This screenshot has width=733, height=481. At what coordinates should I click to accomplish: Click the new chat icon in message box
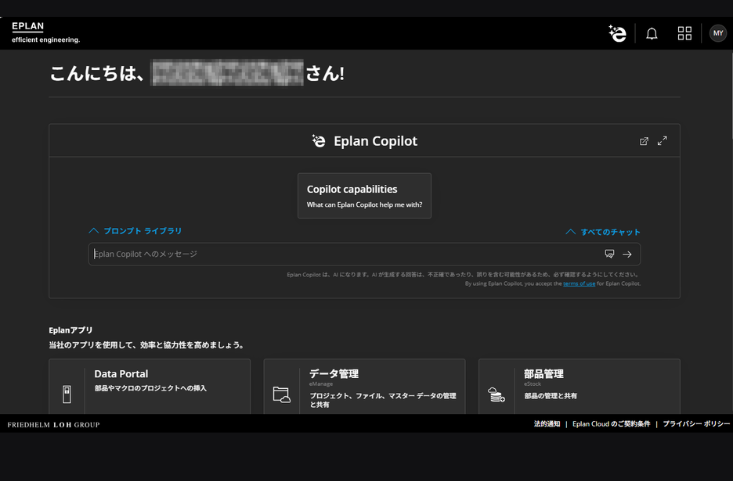[609, 254]
